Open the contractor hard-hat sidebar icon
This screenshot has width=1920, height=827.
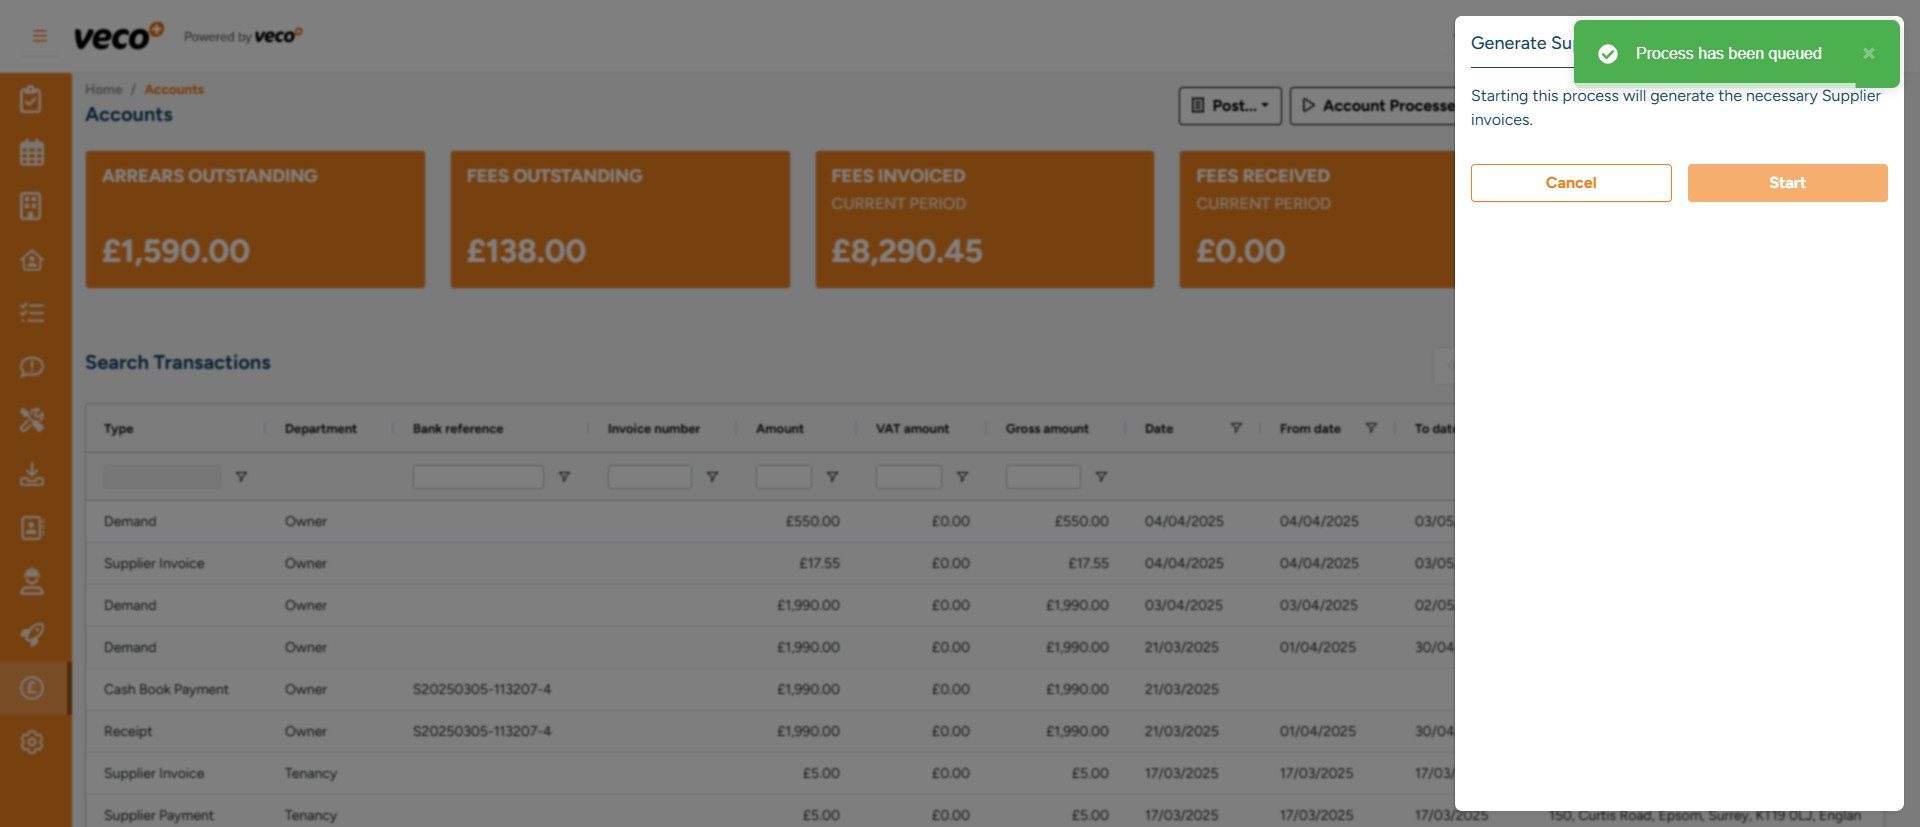tap(32, 581)
